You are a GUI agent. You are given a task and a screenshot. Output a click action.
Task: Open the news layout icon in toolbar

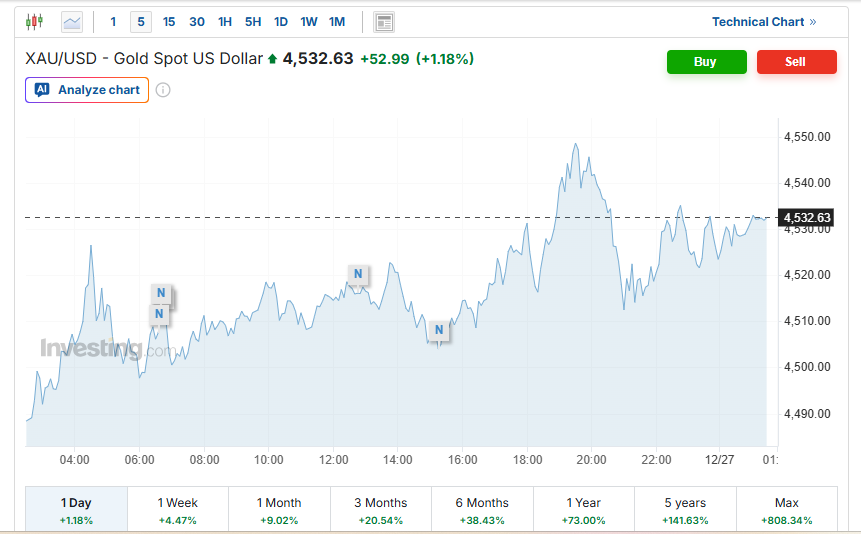click(x=383, y=22)
